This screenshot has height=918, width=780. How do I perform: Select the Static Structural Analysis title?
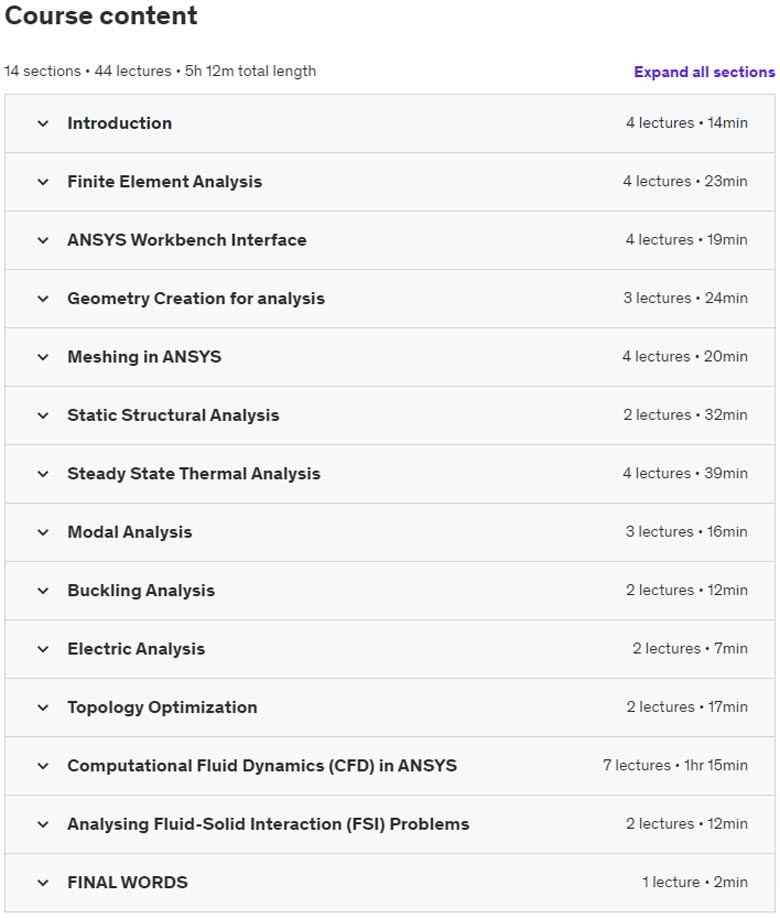click(x=173, y=415)
